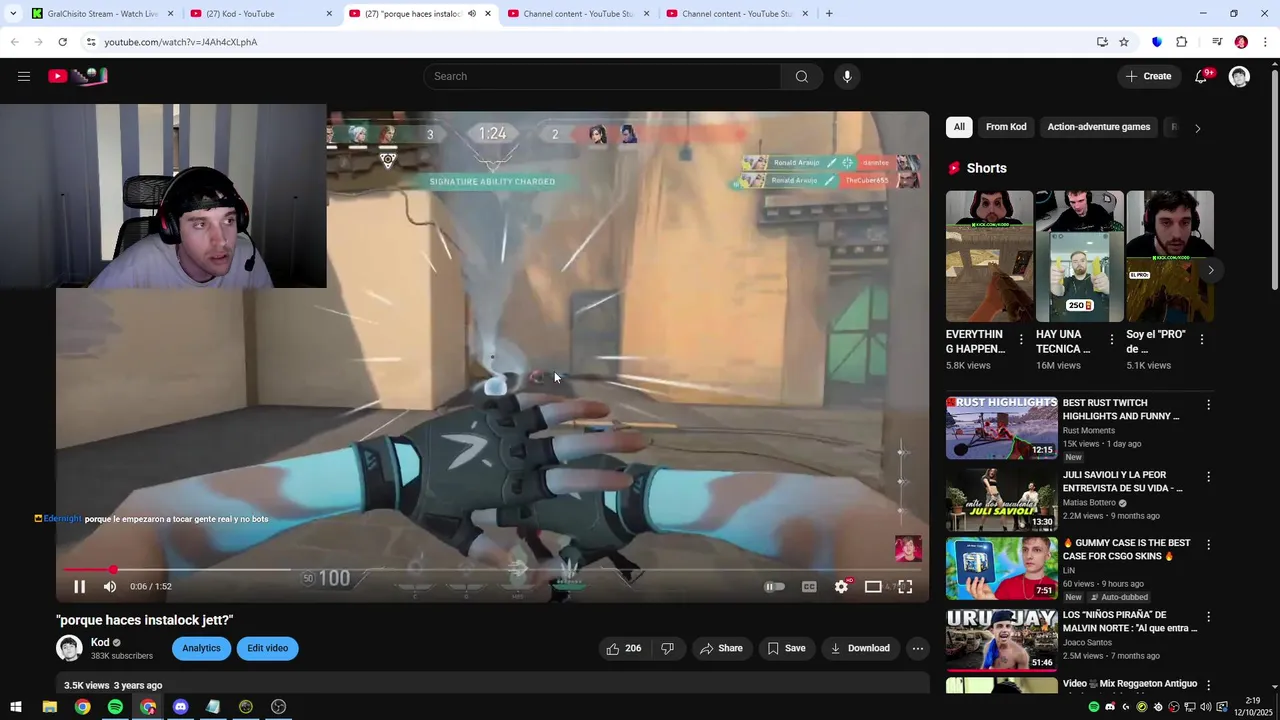Open options for JULI SAVIOLI video
Screen dimensions: 1280x720
(1208, 477)
